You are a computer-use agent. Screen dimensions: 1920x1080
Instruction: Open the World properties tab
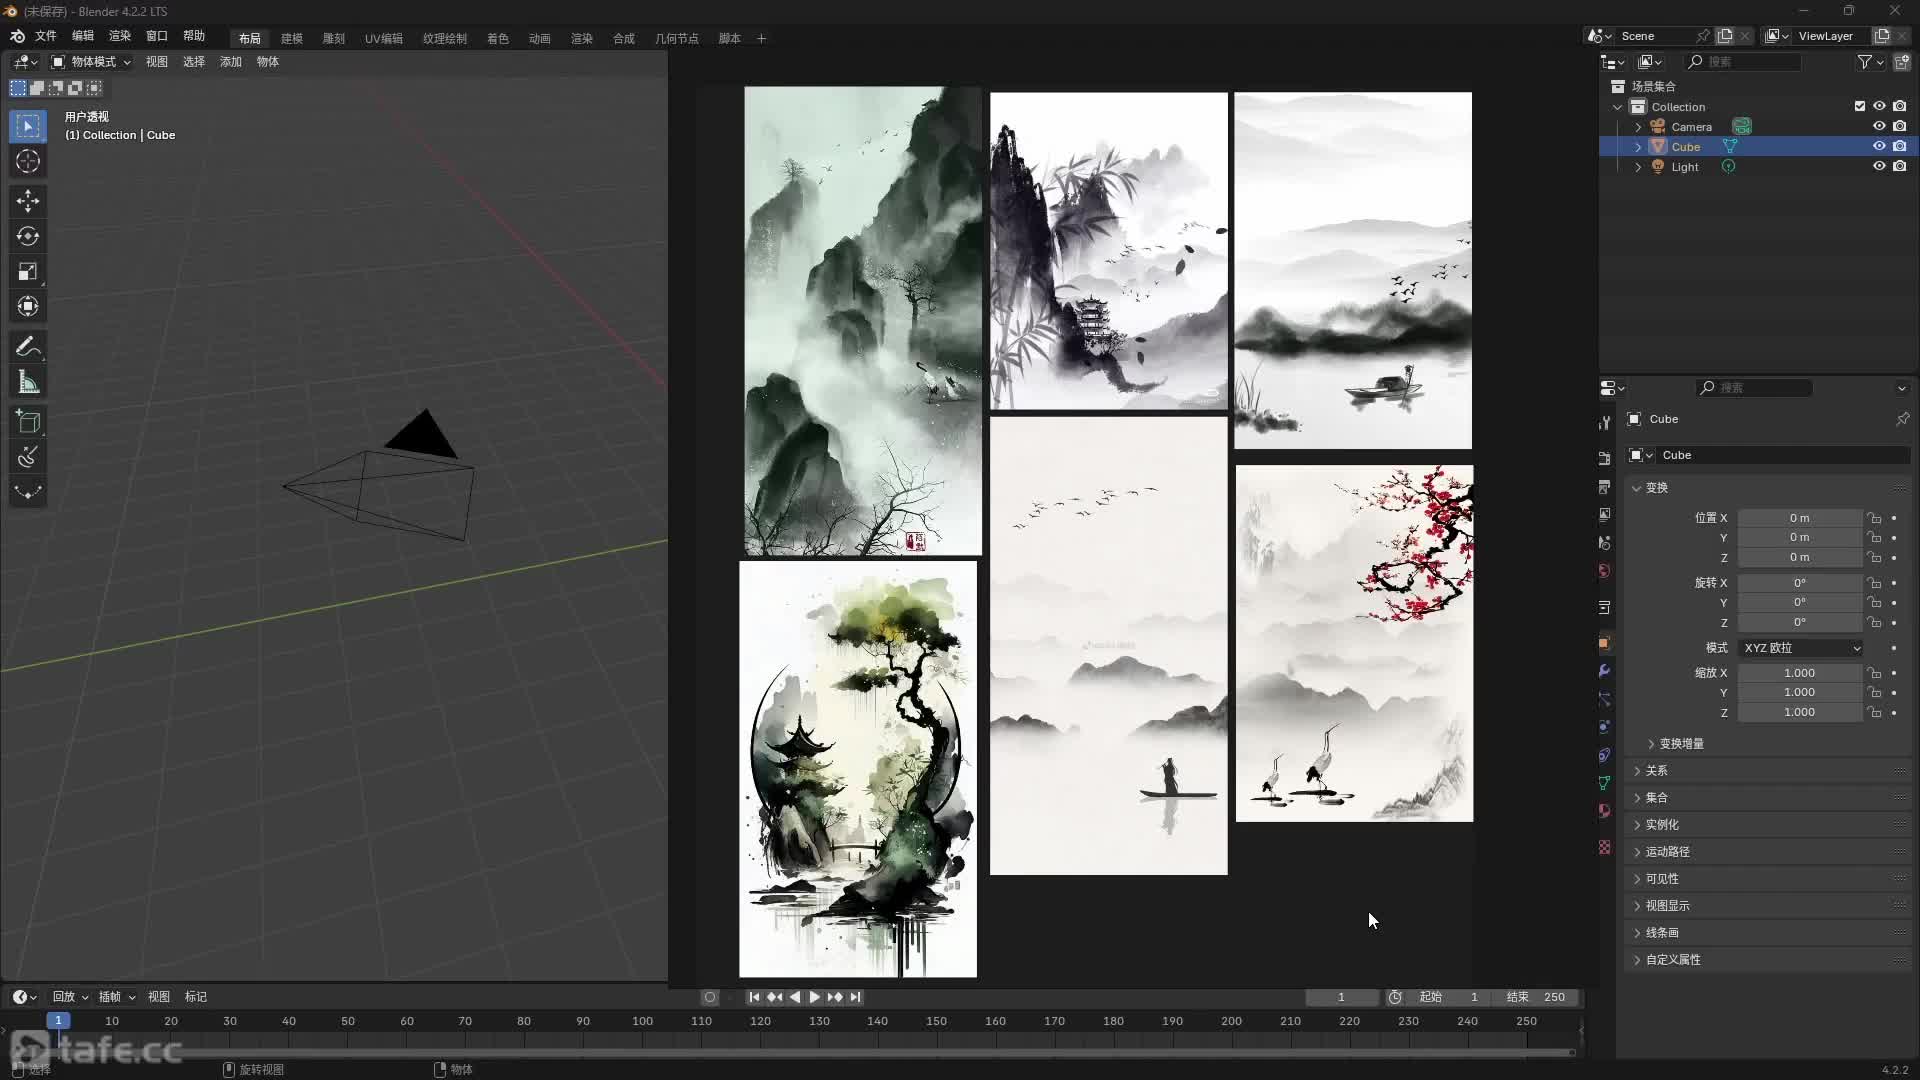click(1605, 571)
